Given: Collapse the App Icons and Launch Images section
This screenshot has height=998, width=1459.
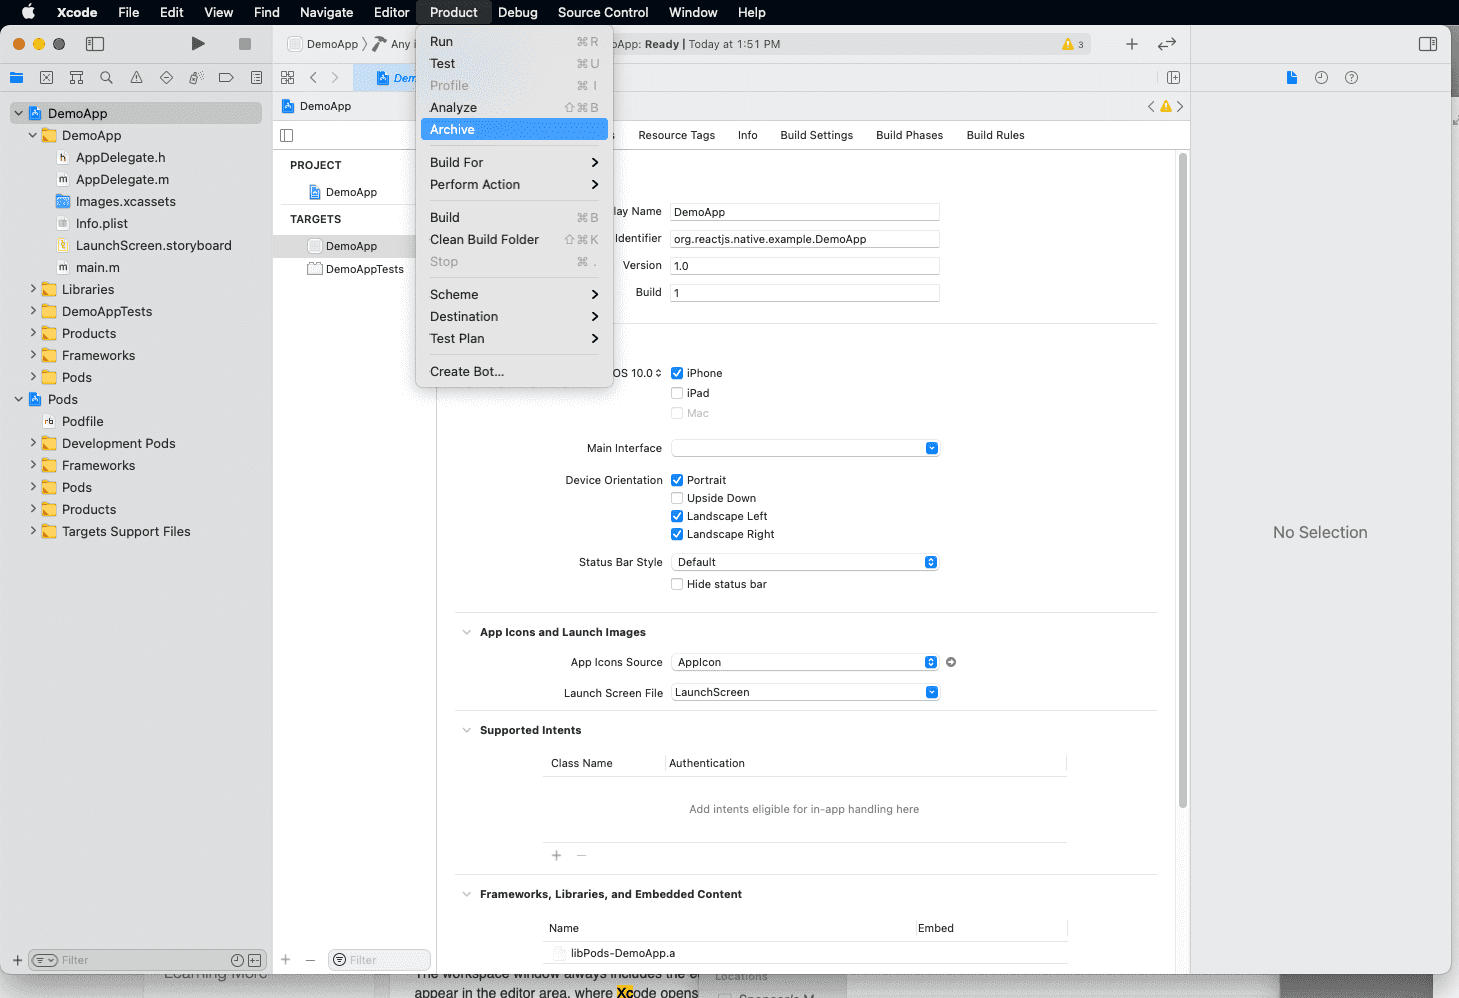Looking at the screenshot, I should pyautogui.click(x=466, y=632).
